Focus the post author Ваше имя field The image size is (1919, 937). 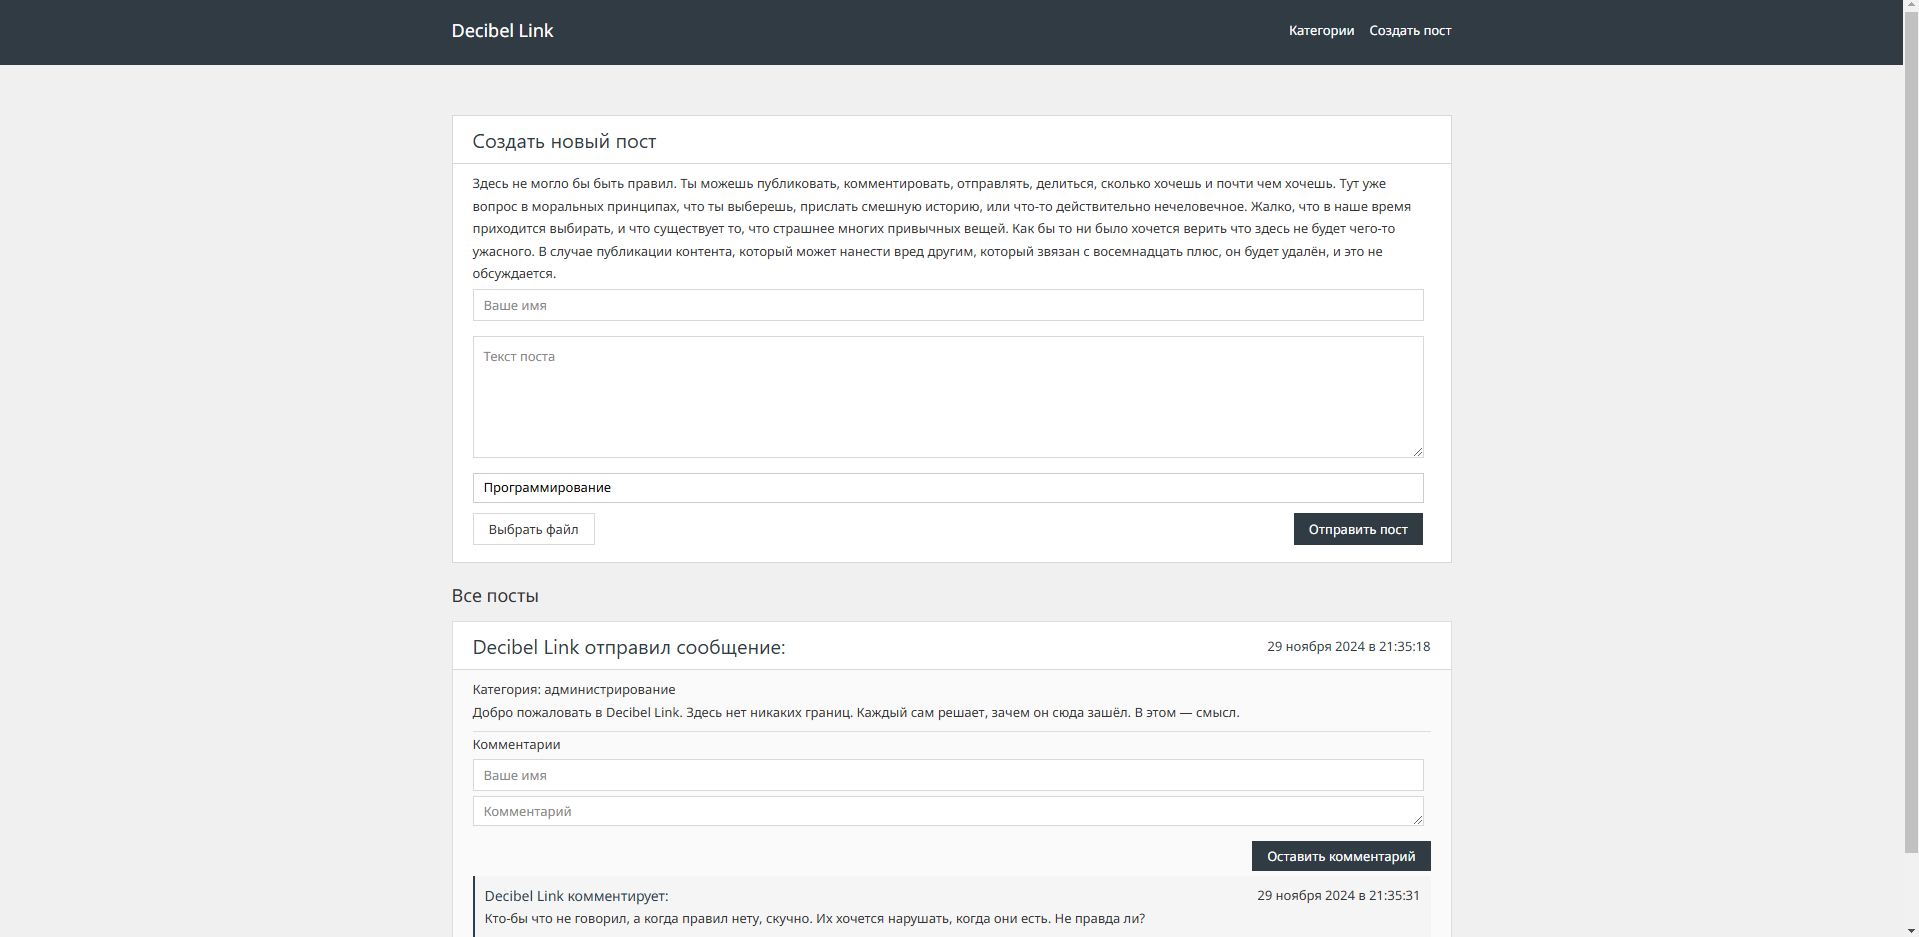tap(947, 305)
